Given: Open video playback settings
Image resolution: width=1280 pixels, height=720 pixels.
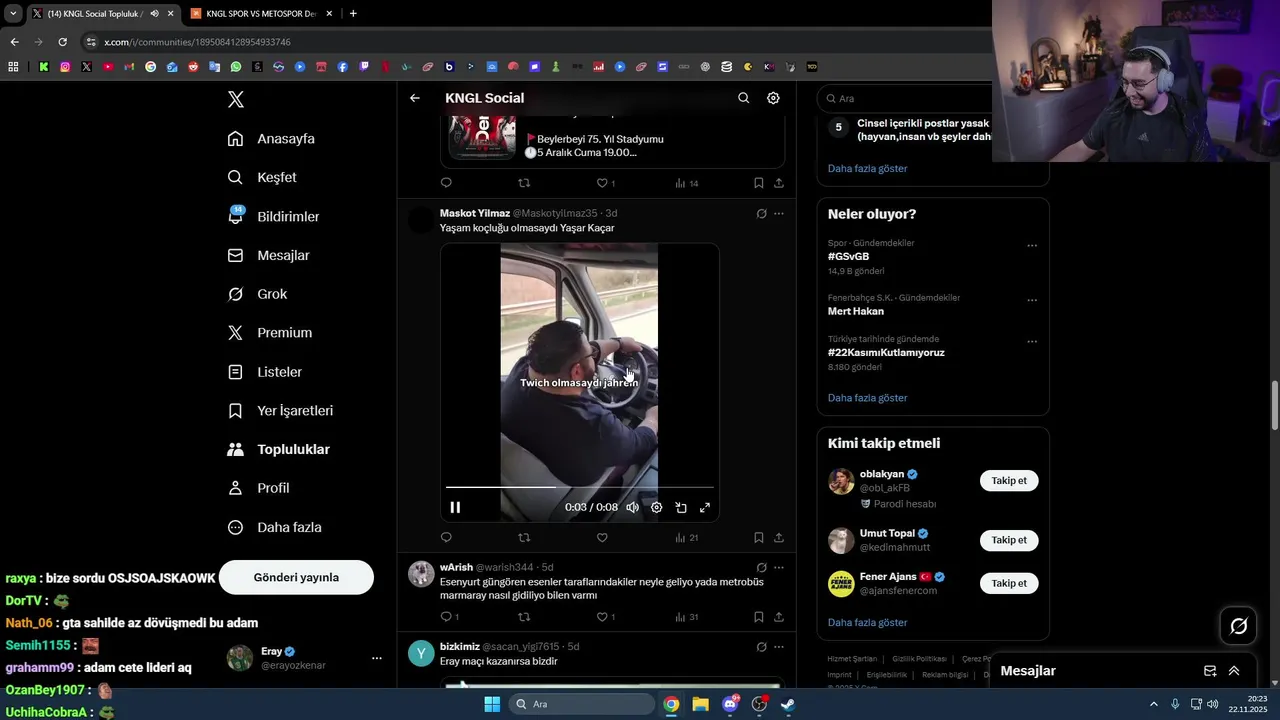Looking at the screenshot, I should pos(656,507).
